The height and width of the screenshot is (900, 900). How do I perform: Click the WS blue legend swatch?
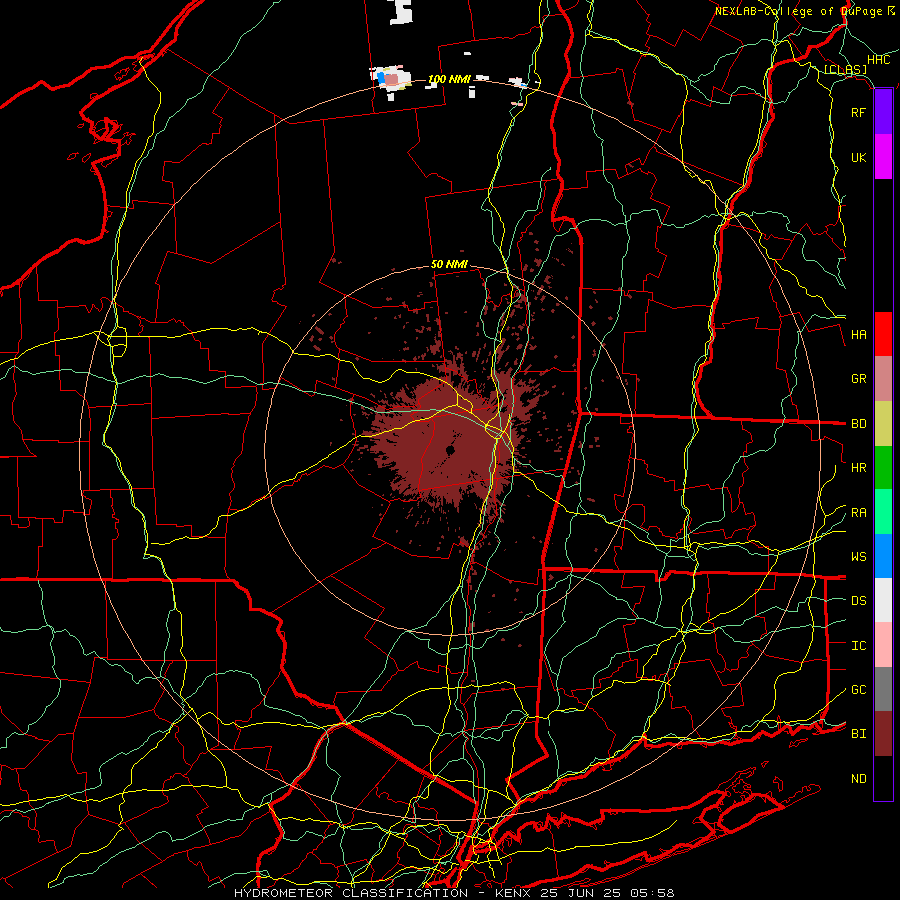point(883,556)
